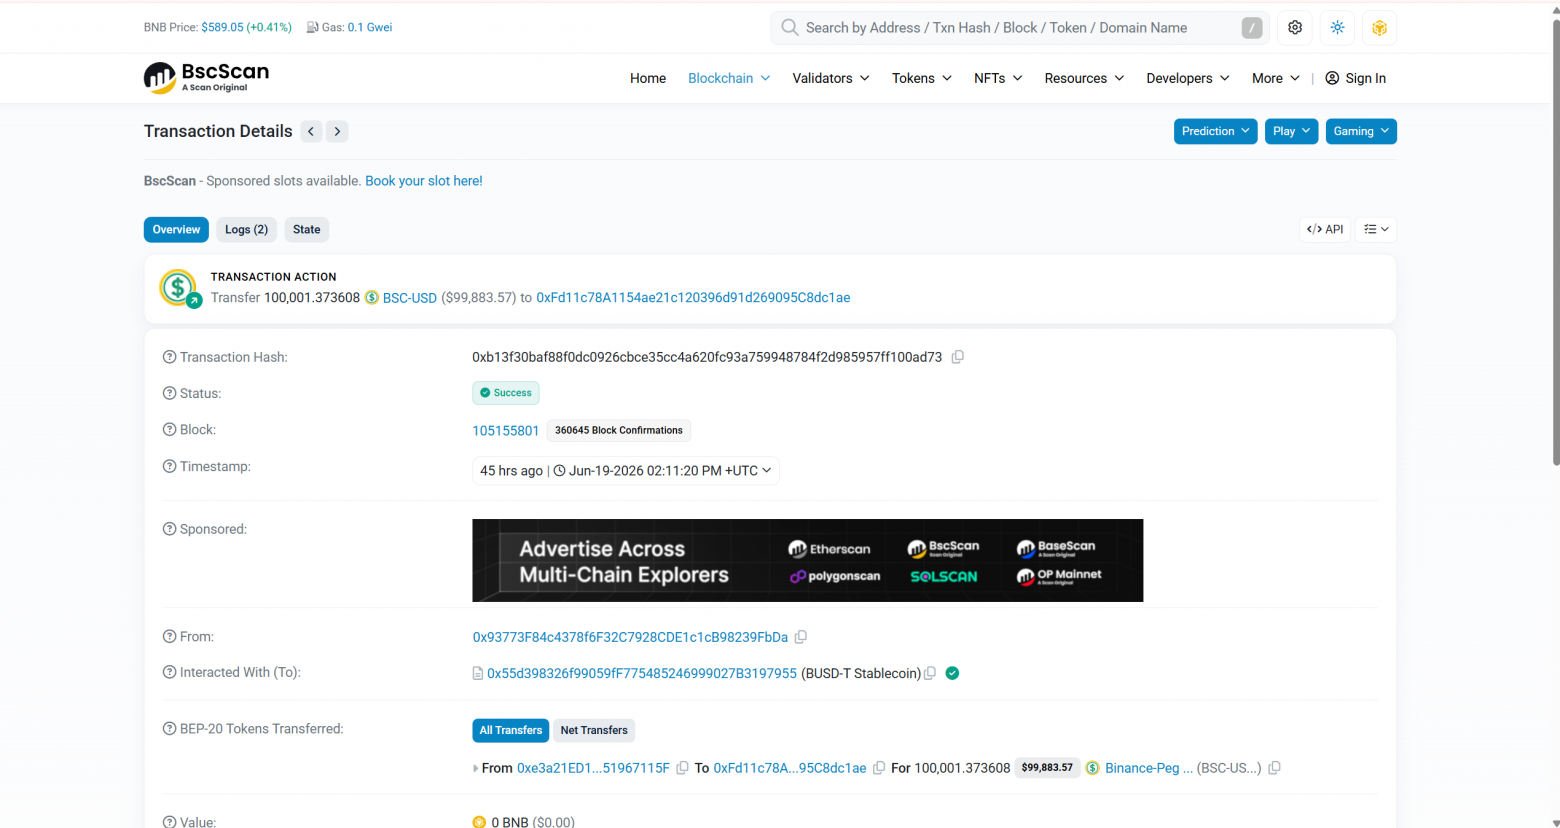Click the help icon beside Sponsored
The height and width of the screenshot is (828, 1560).
[169, 529]
